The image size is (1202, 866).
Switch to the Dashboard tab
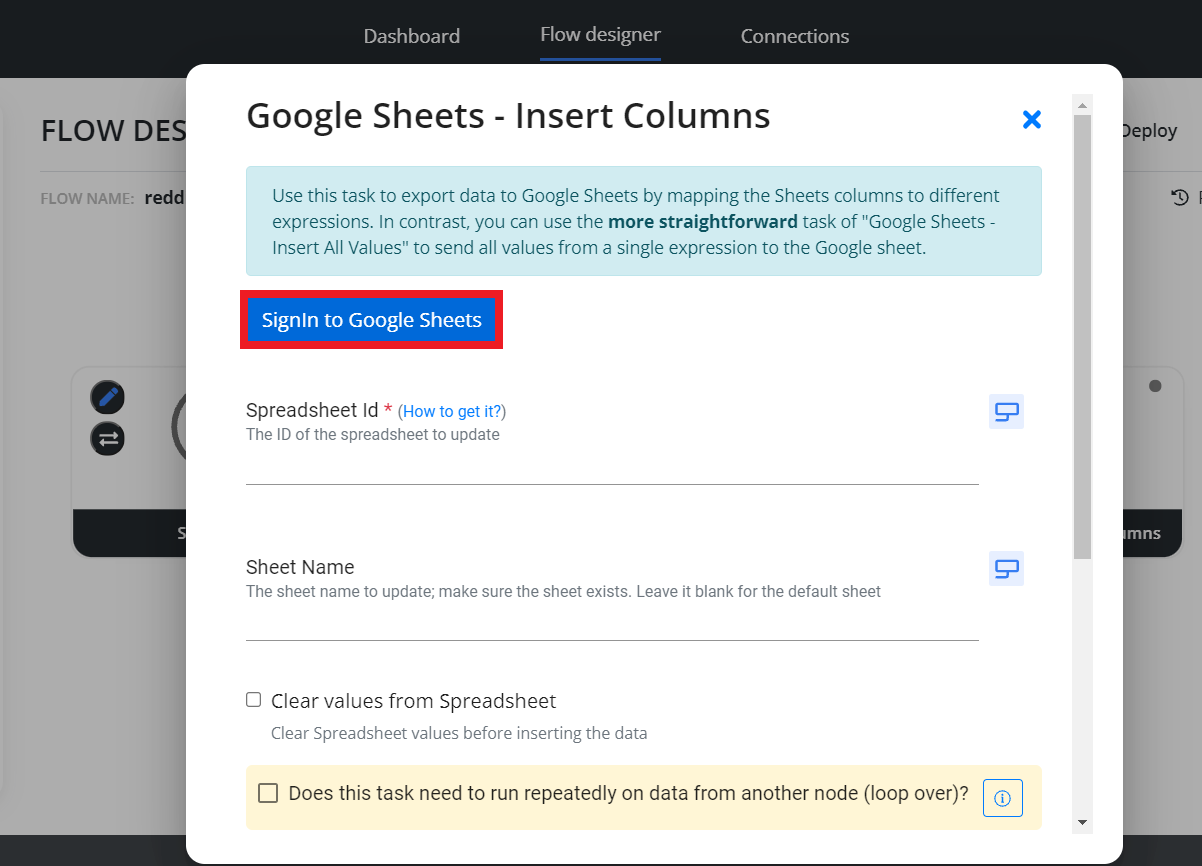(412, 36)
